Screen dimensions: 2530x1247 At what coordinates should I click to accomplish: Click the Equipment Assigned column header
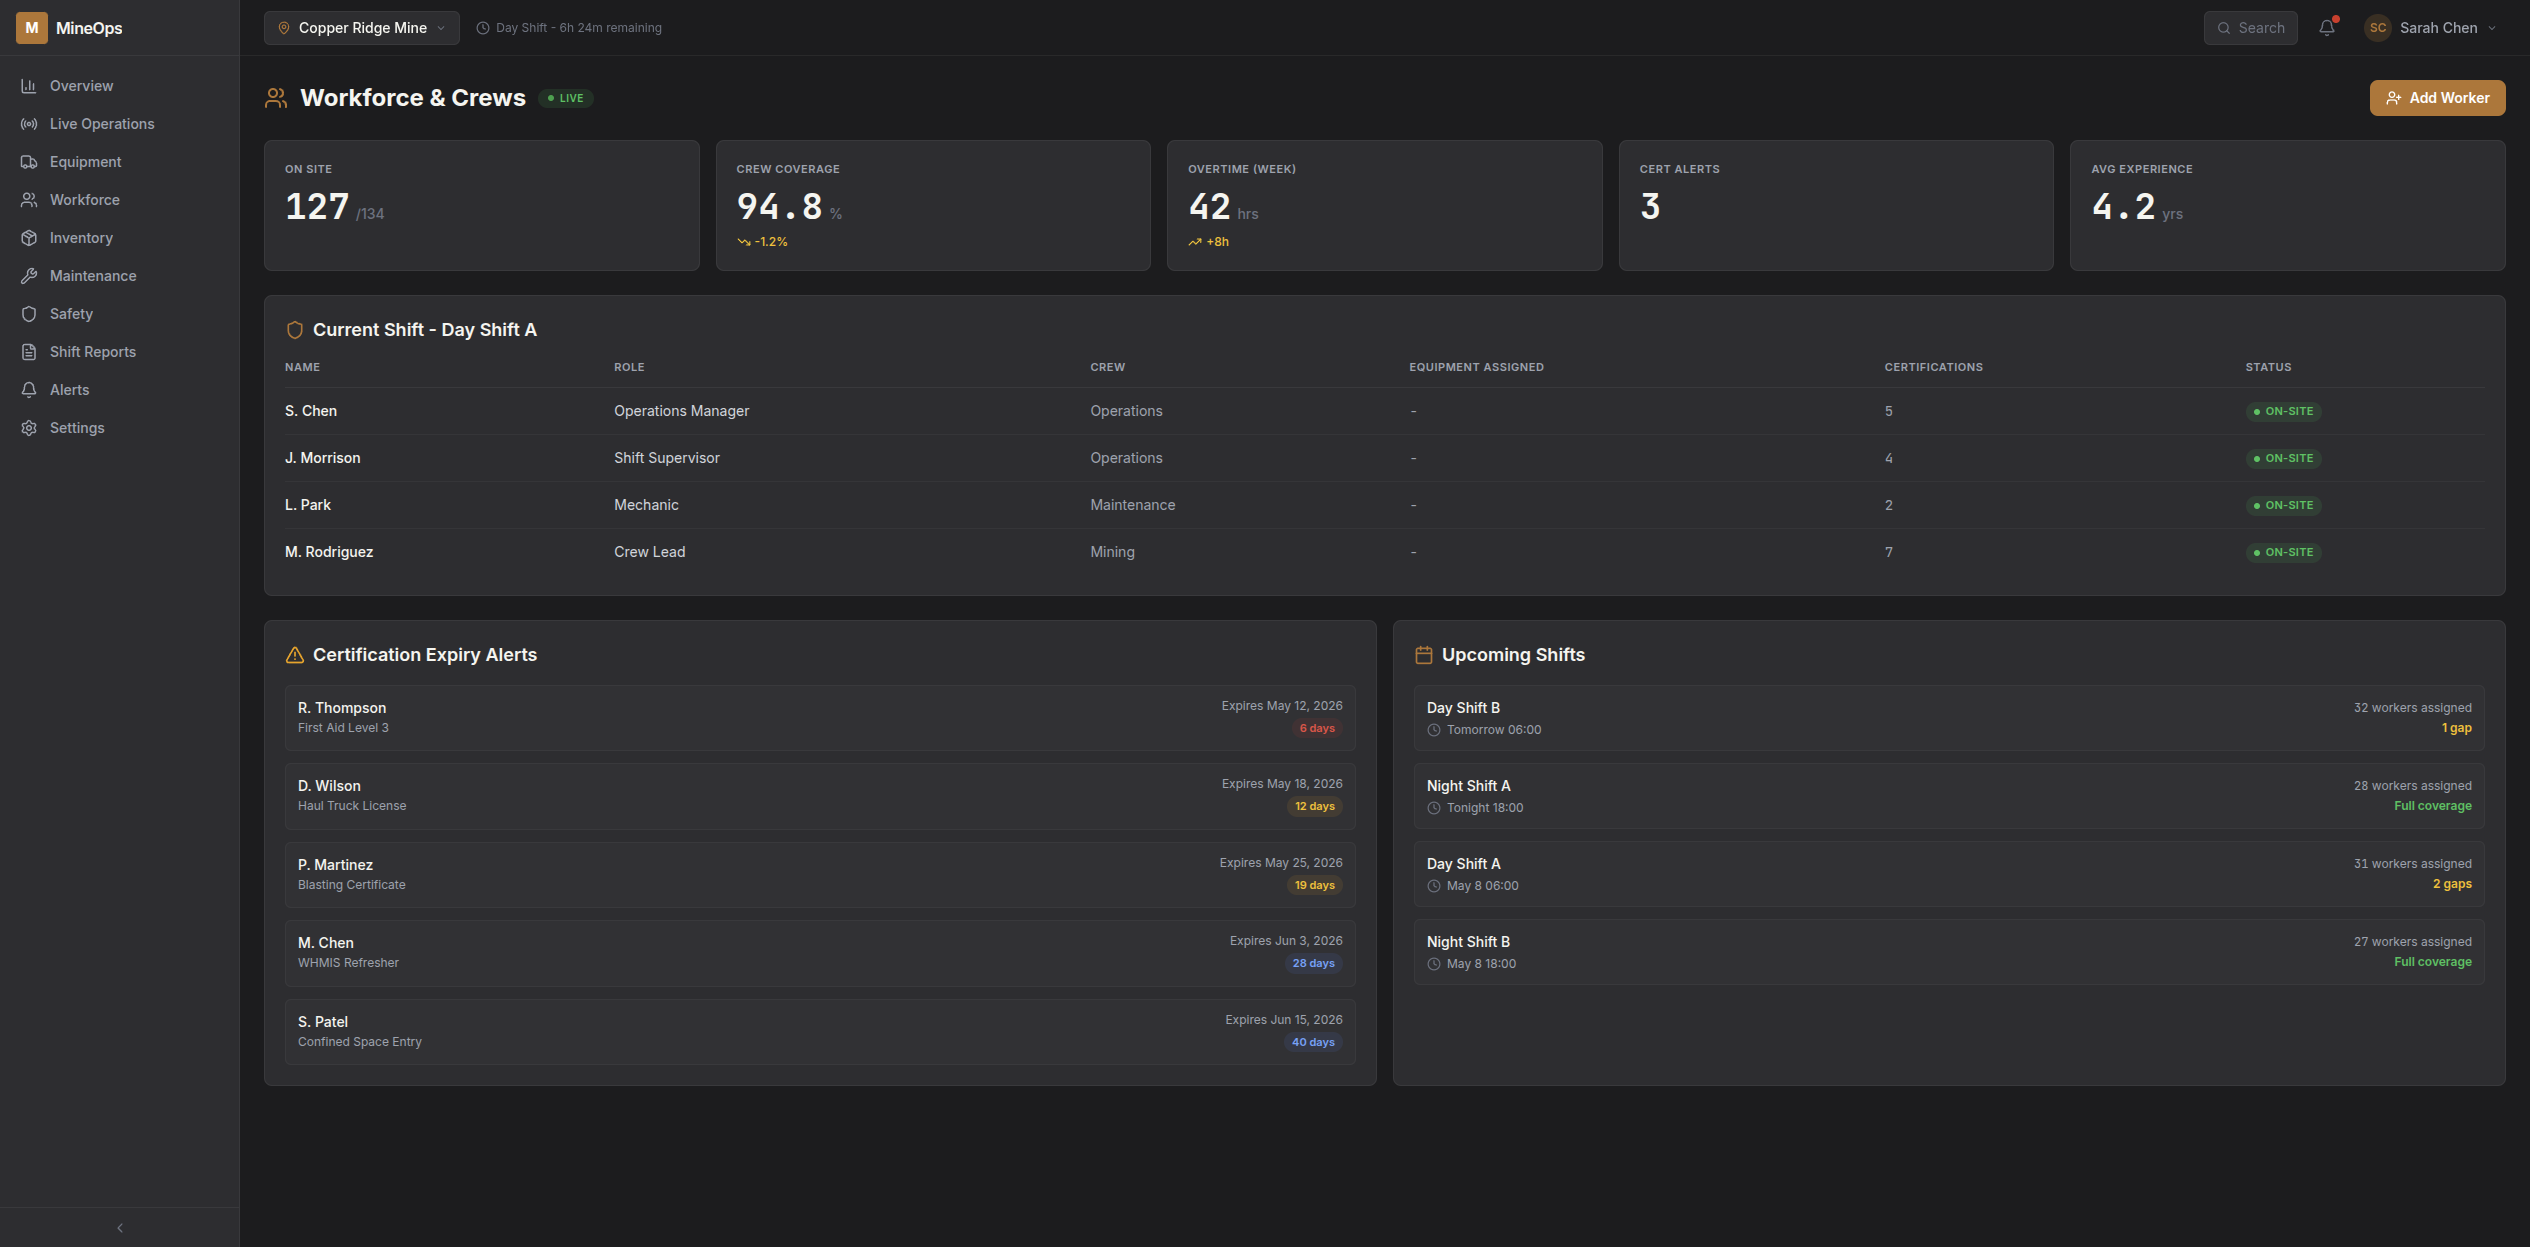pos(1476,367)
